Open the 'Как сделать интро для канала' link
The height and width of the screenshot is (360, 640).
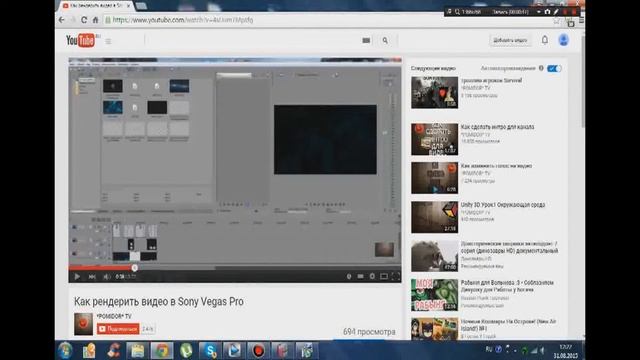coord(497,127)
